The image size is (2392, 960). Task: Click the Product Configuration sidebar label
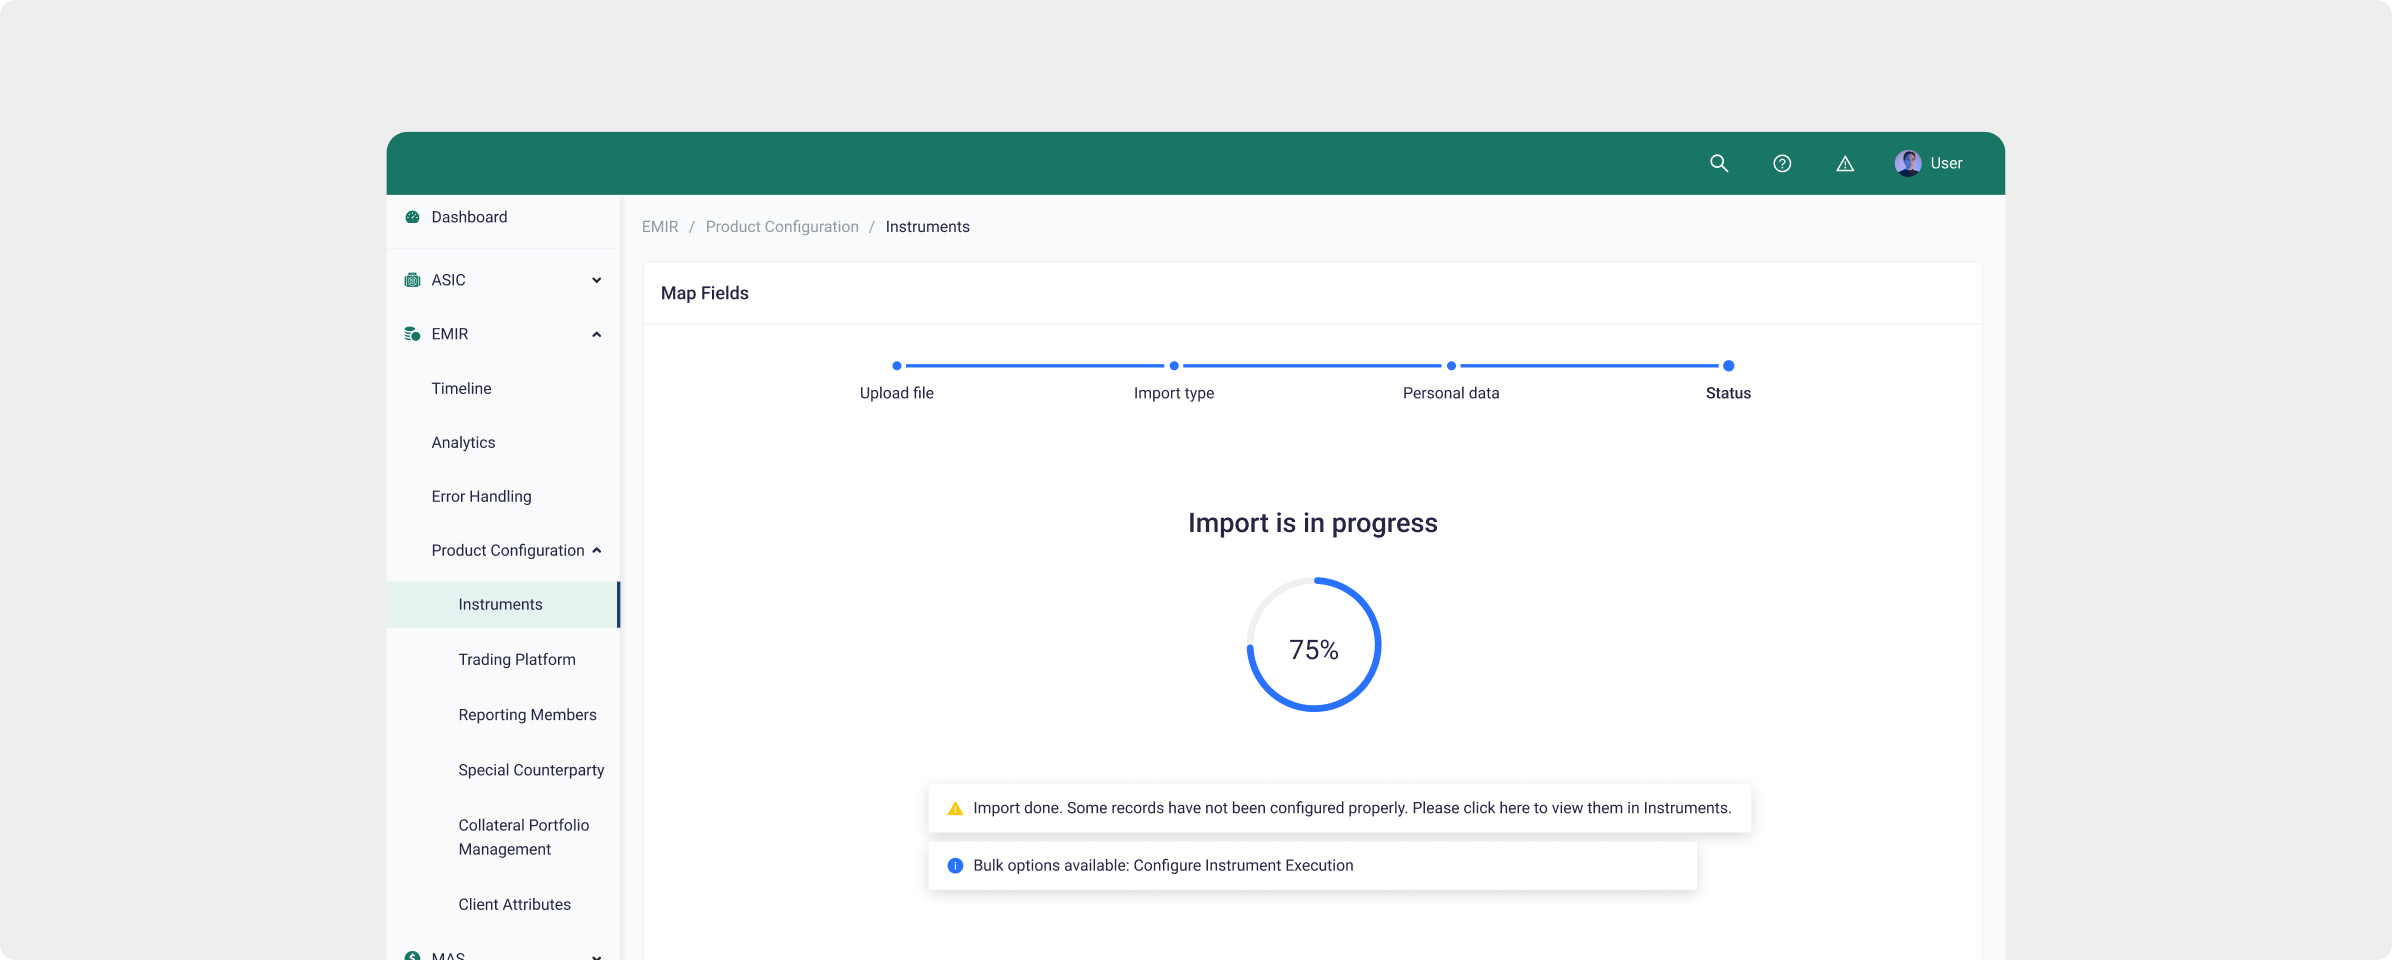pyautogui.click(x=508, y=550)
